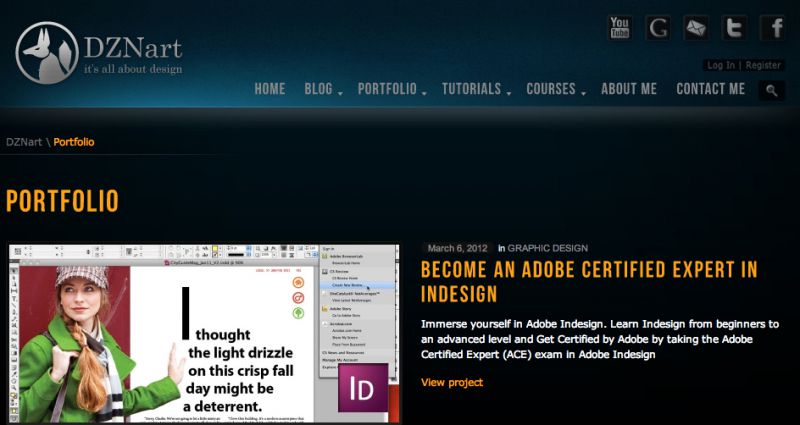Click the View project link
The width and height of the screenshot is (800, 425).
(451, 382)
